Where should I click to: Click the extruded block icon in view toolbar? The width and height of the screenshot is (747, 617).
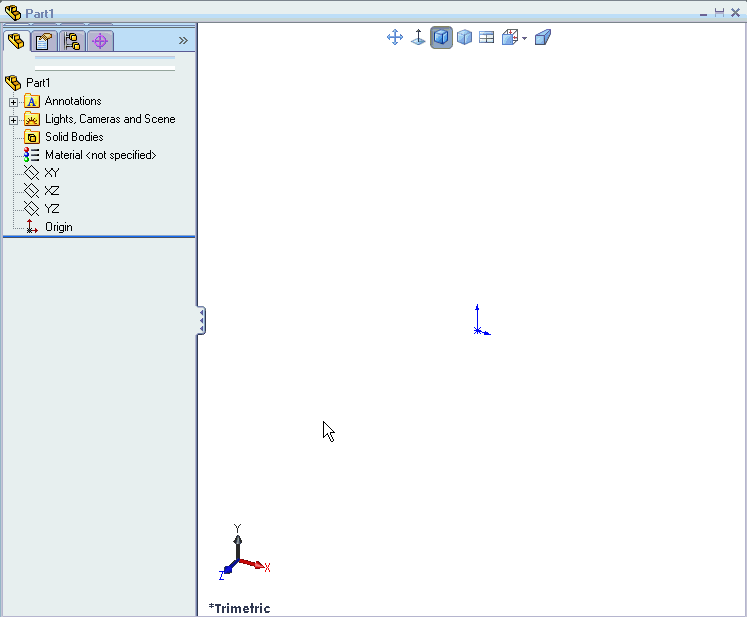pos(543,38)
